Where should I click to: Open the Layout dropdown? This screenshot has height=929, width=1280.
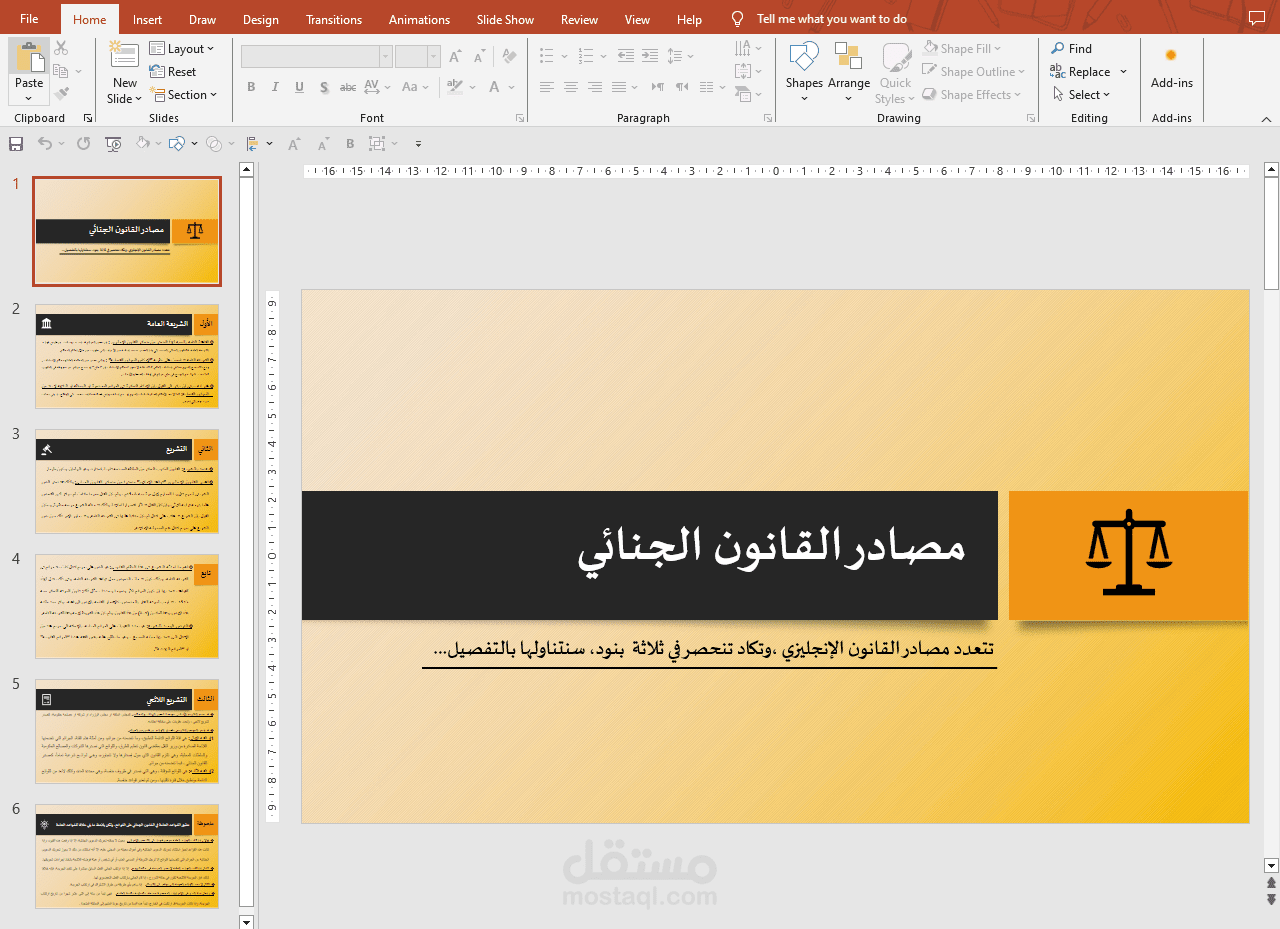[182, 48]
